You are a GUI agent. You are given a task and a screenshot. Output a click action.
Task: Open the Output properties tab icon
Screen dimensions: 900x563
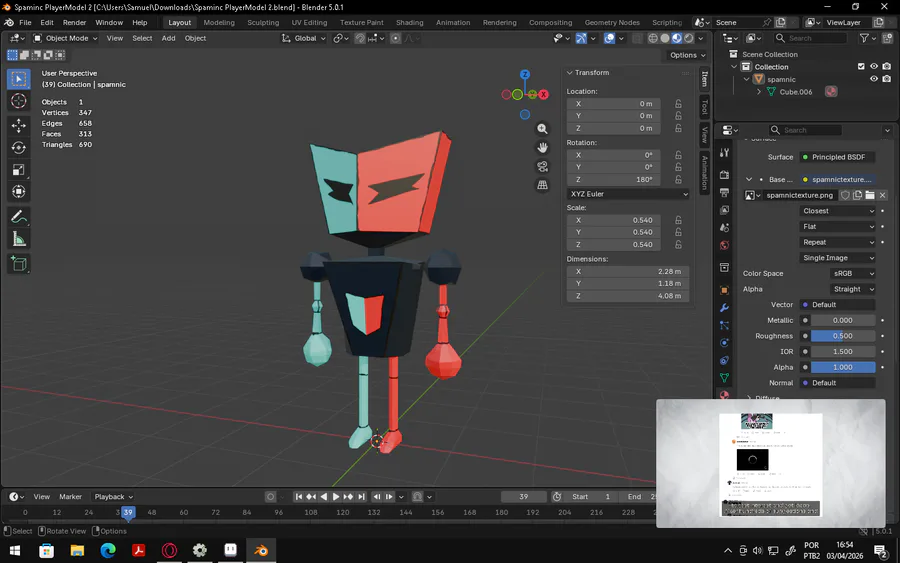pyautogui.click(x=724, y=192)
